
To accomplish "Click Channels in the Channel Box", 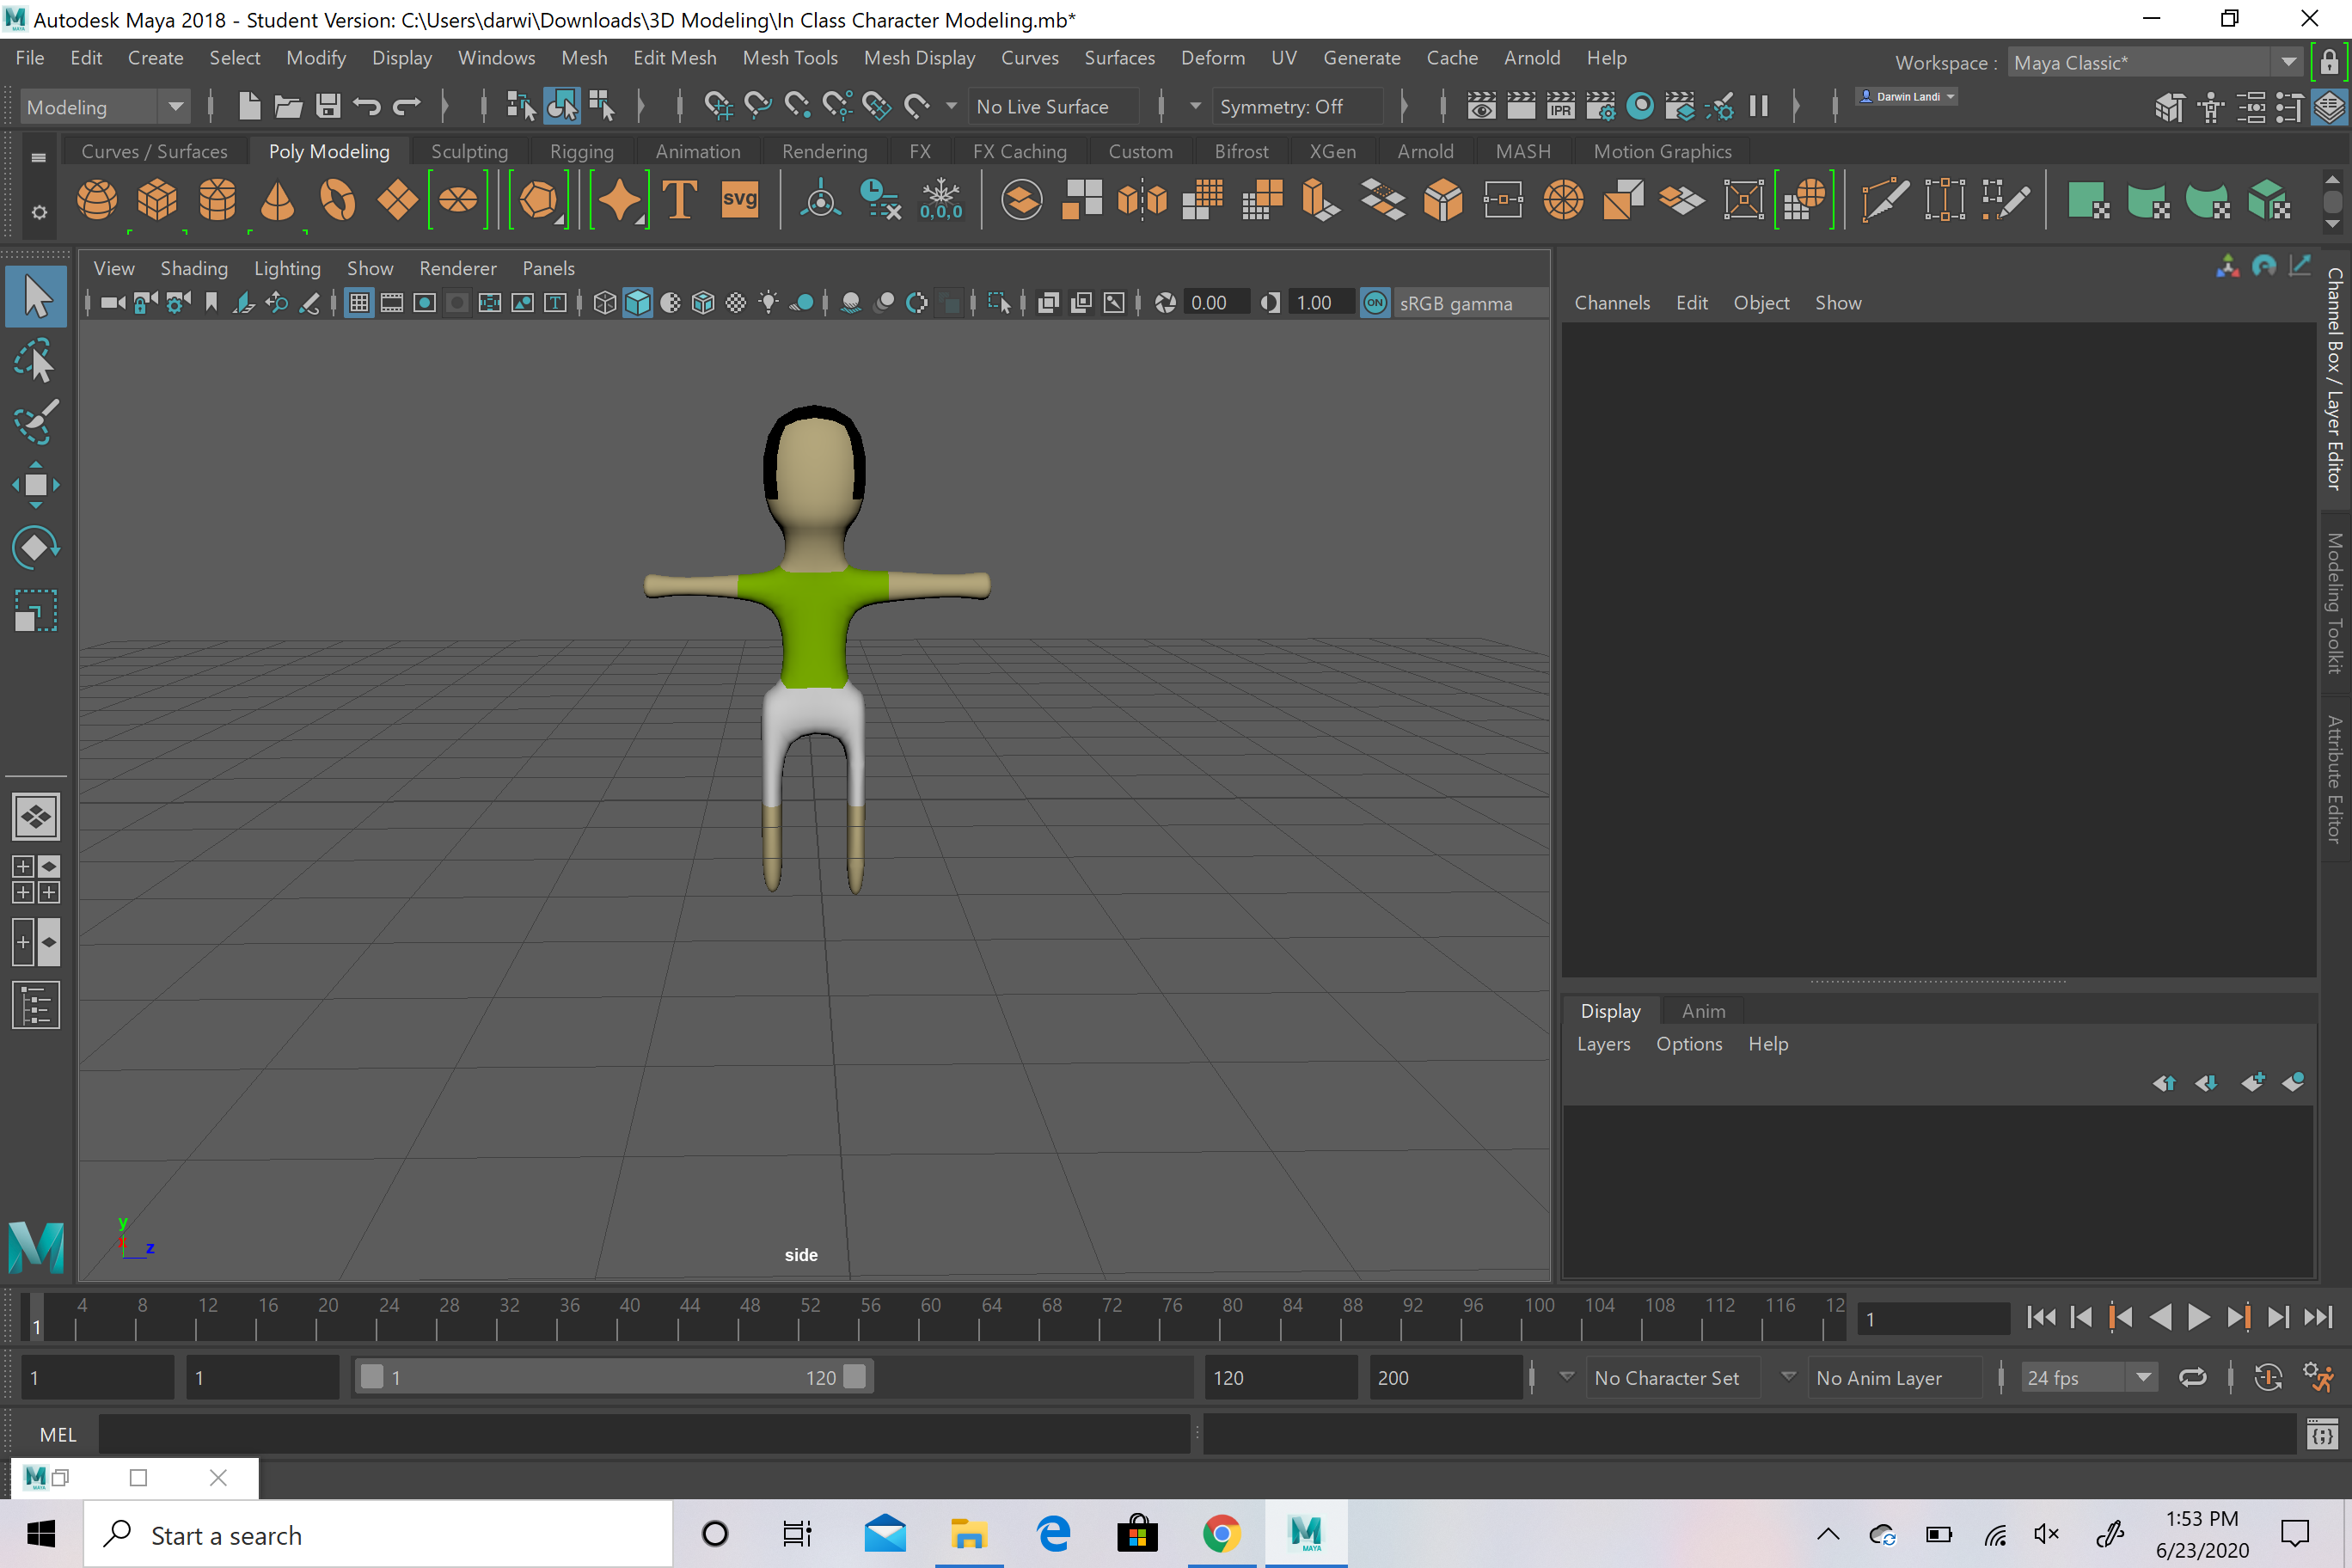I will point(1612,303).
